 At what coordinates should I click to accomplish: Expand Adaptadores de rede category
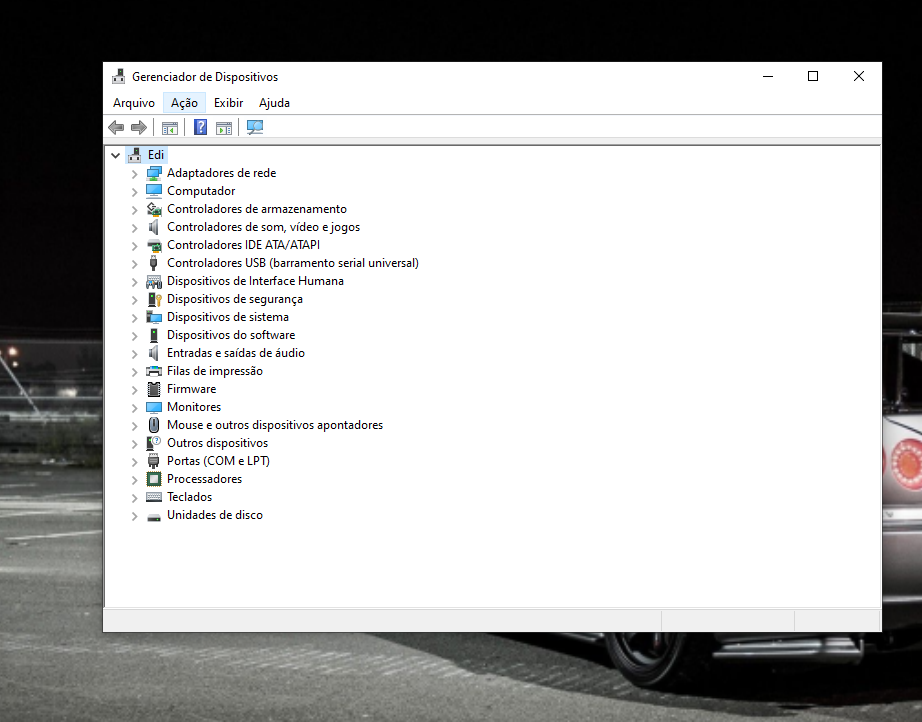coord(134,174)
